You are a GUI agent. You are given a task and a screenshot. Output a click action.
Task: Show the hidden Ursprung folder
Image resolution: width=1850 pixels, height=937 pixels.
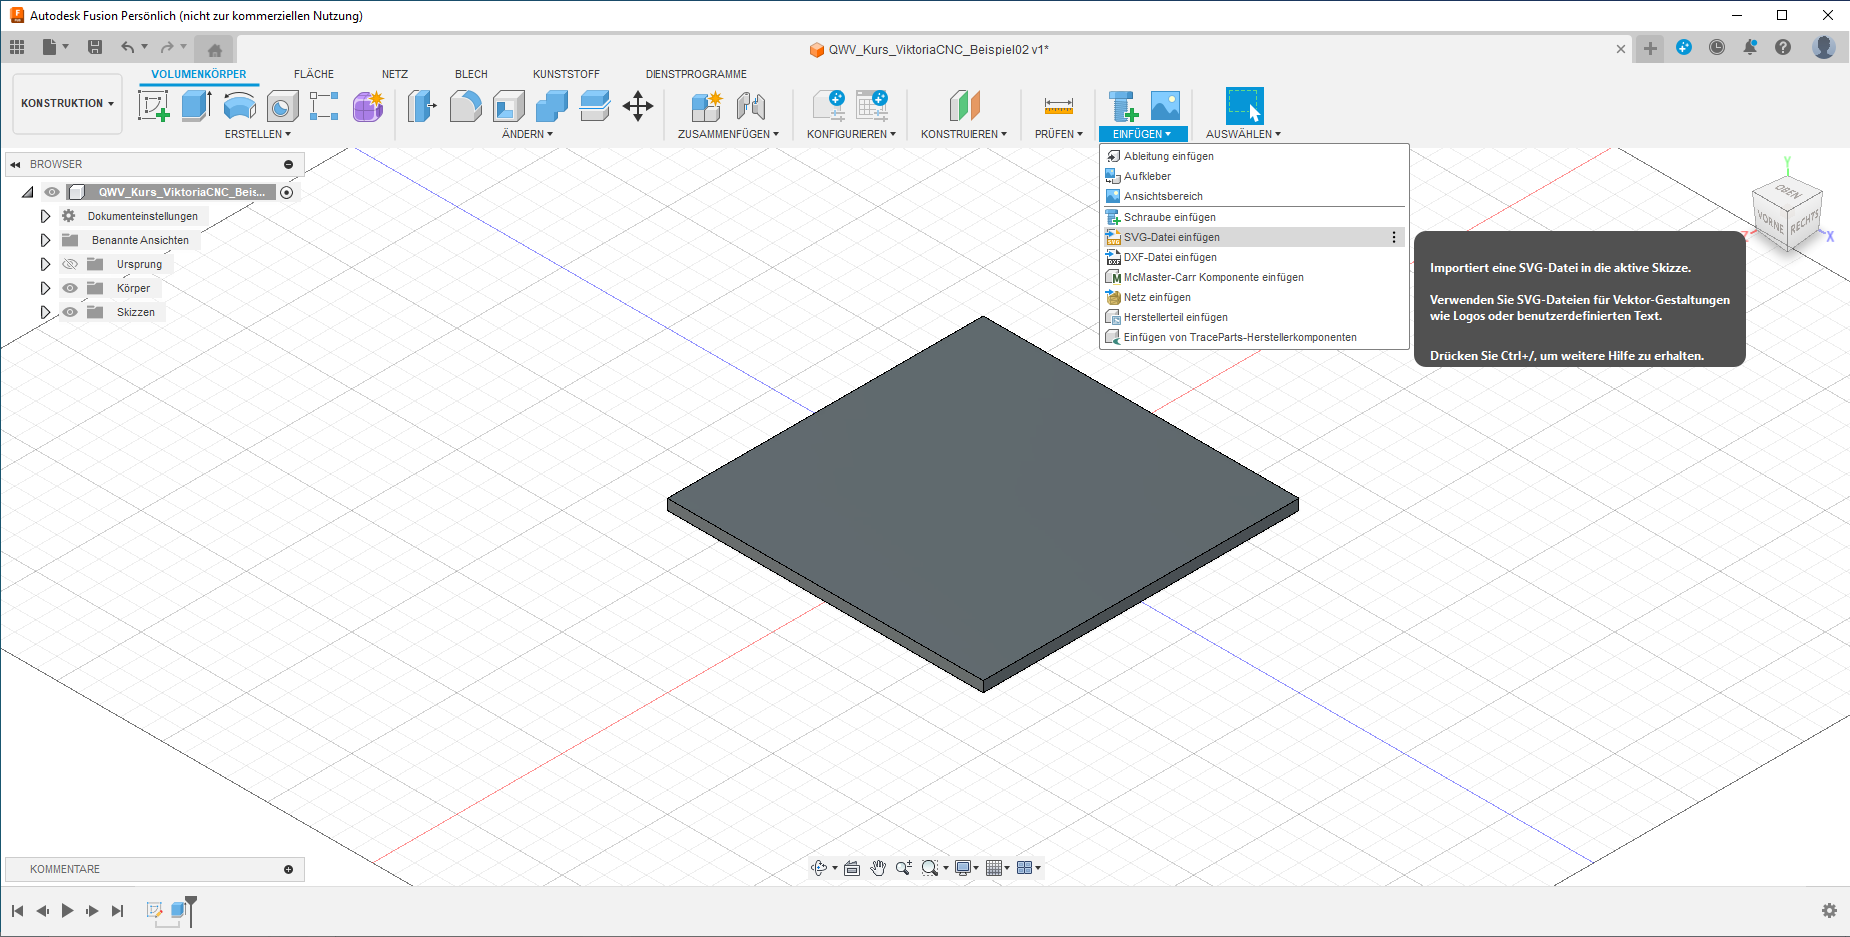click(x=70, y=264)
